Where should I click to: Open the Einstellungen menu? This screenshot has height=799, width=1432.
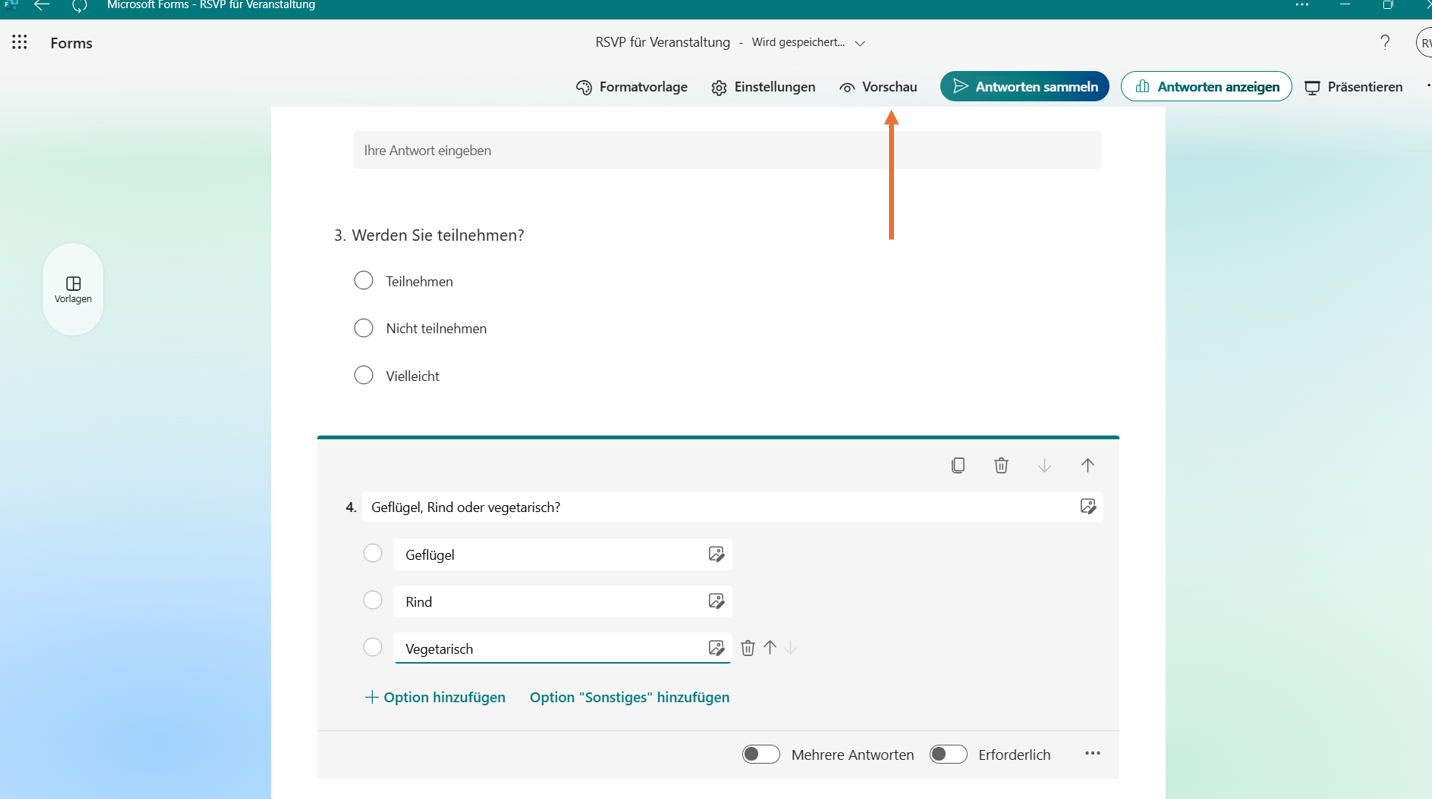763,87
